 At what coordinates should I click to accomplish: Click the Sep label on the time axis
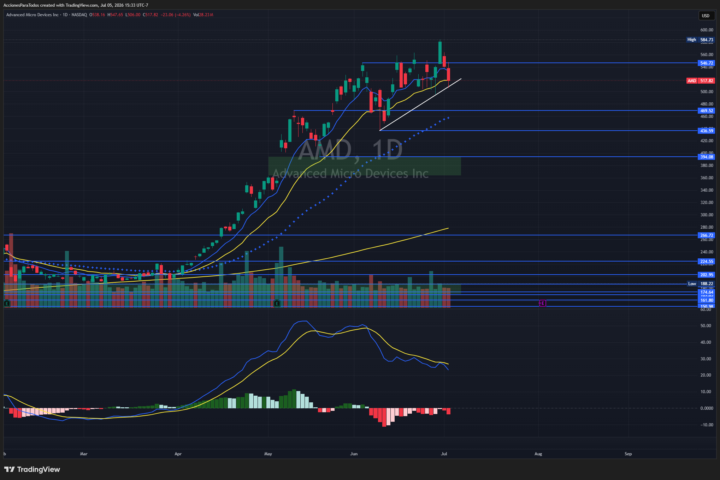628,454
